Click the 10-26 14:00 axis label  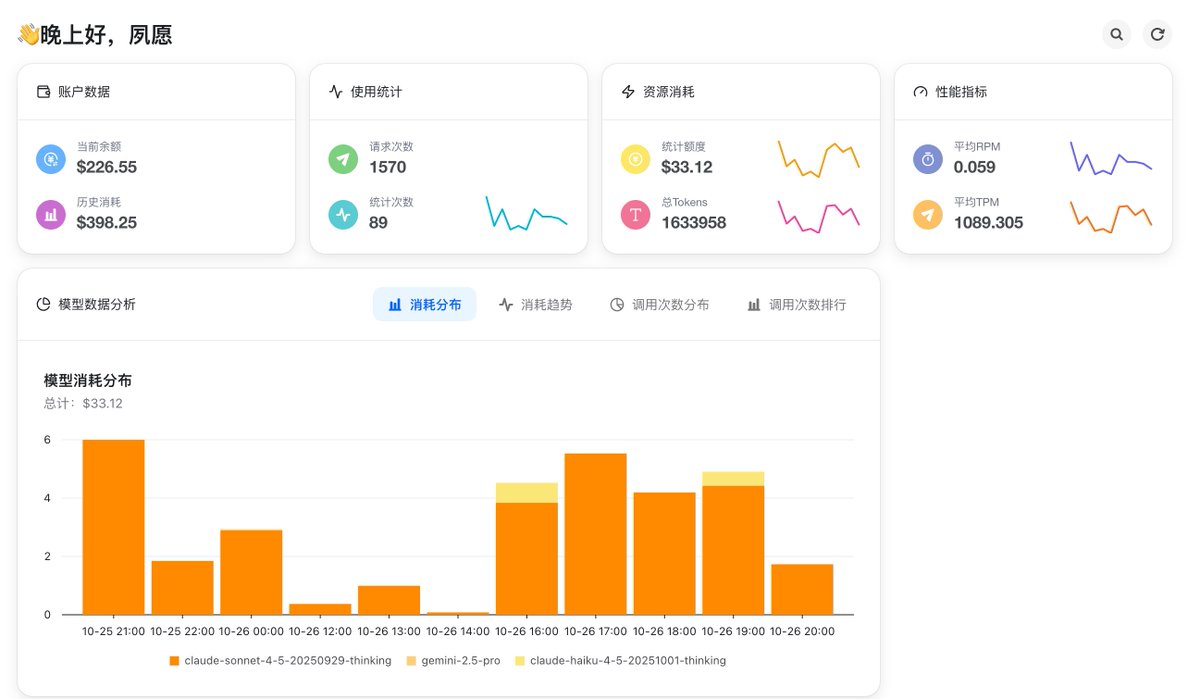pos(458,632)
